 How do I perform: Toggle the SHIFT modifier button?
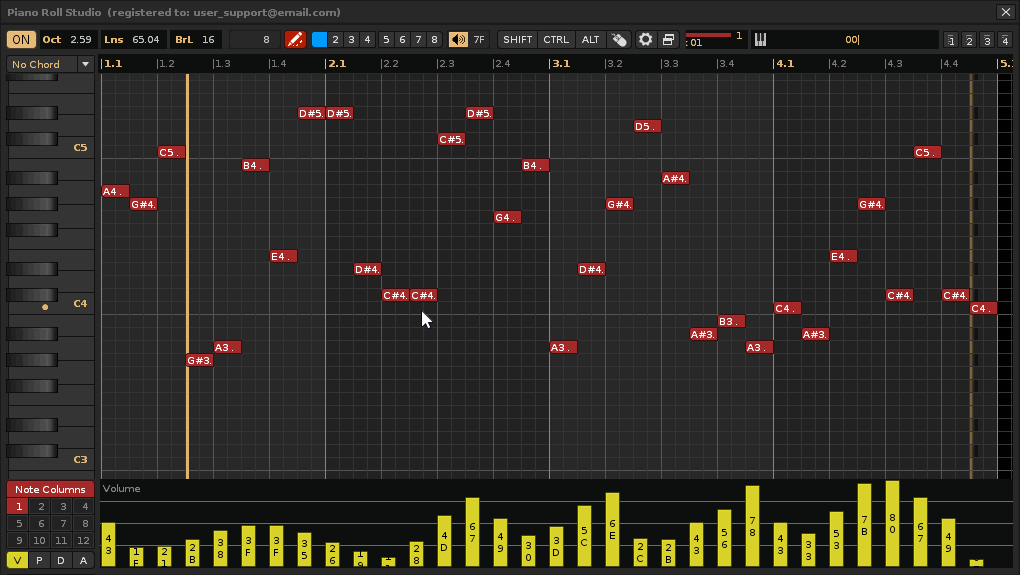coord(517,40)
